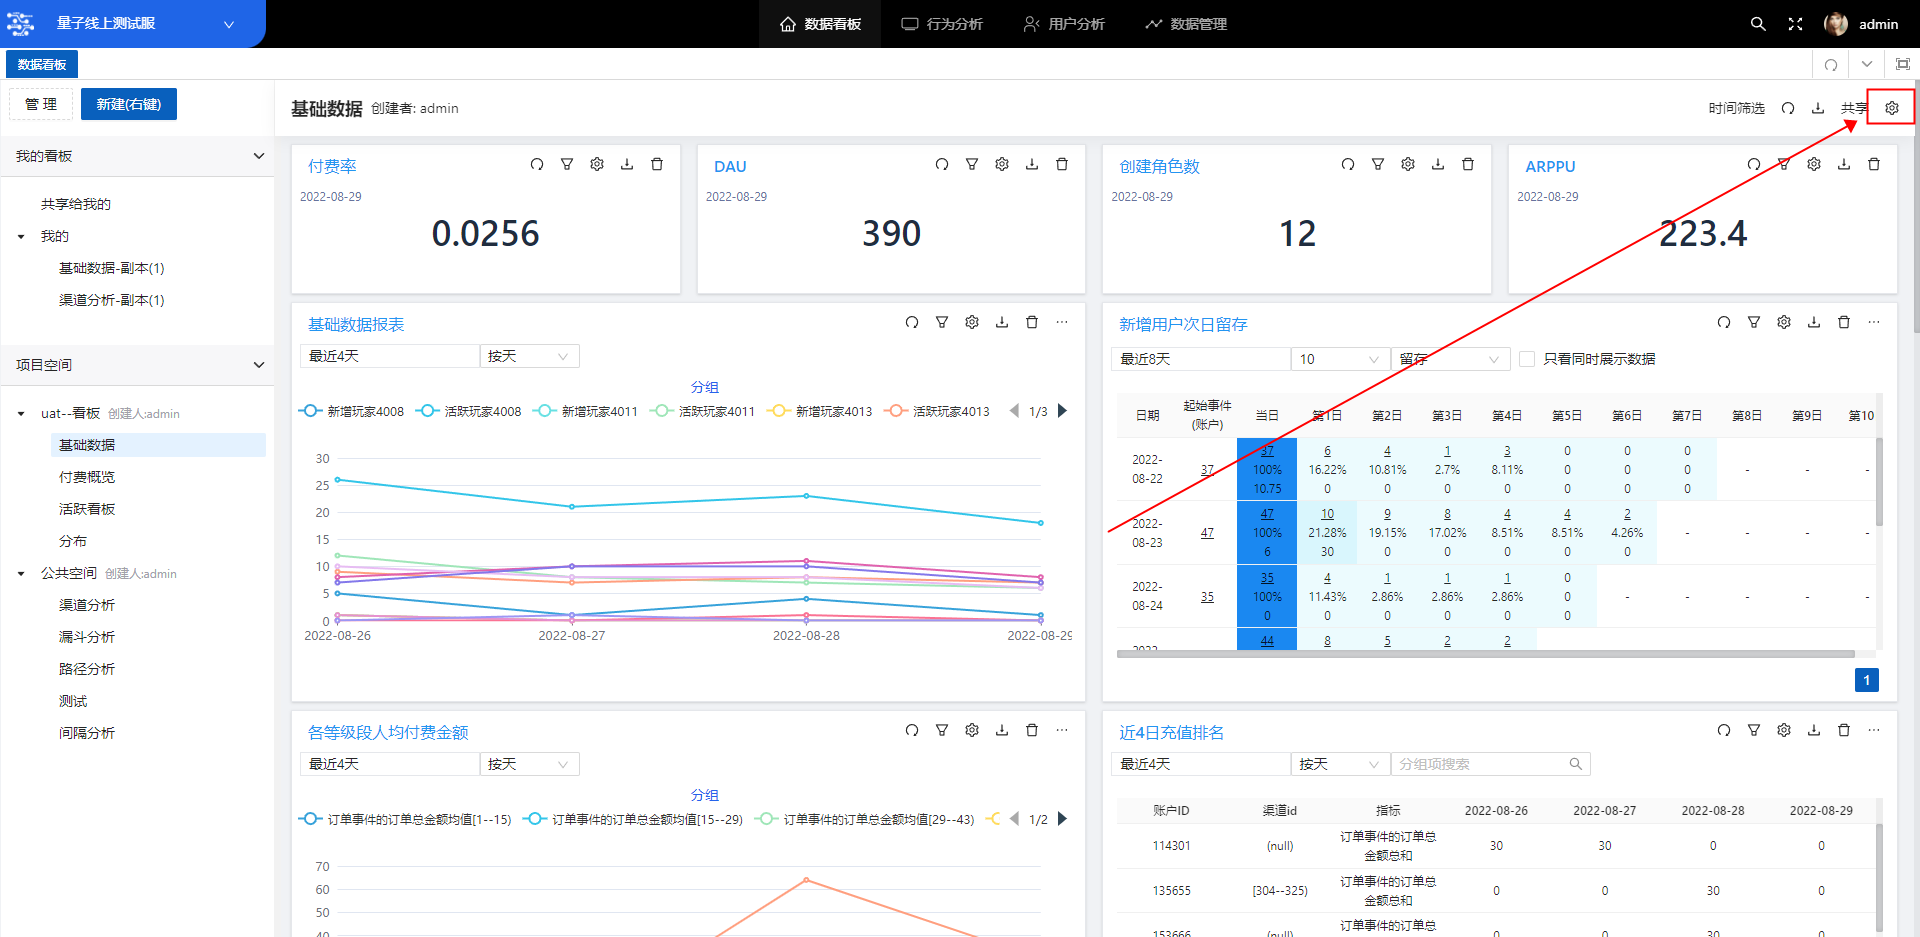Toggle fullscreen icon next to search
The image size is (1920, 937).
(1795, 24)
